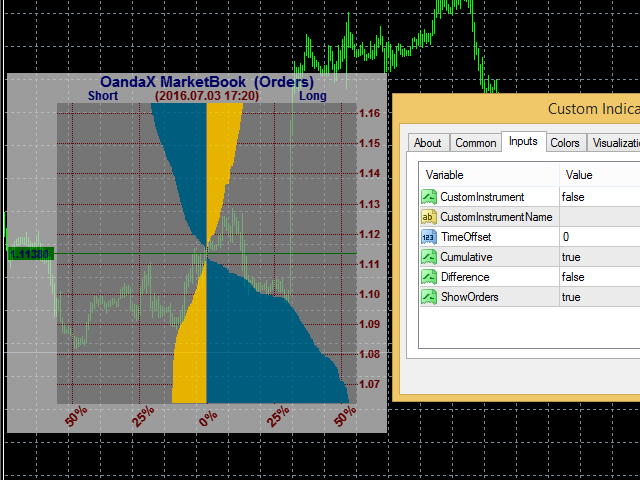Click the 0% axis label

(208, 418)
